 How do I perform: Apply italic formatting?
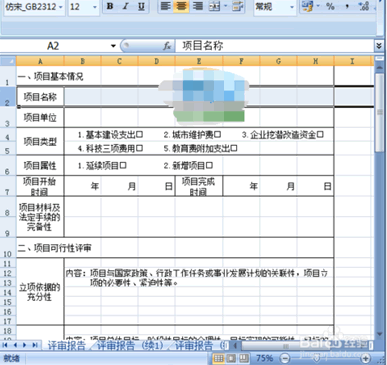(126, 6)
